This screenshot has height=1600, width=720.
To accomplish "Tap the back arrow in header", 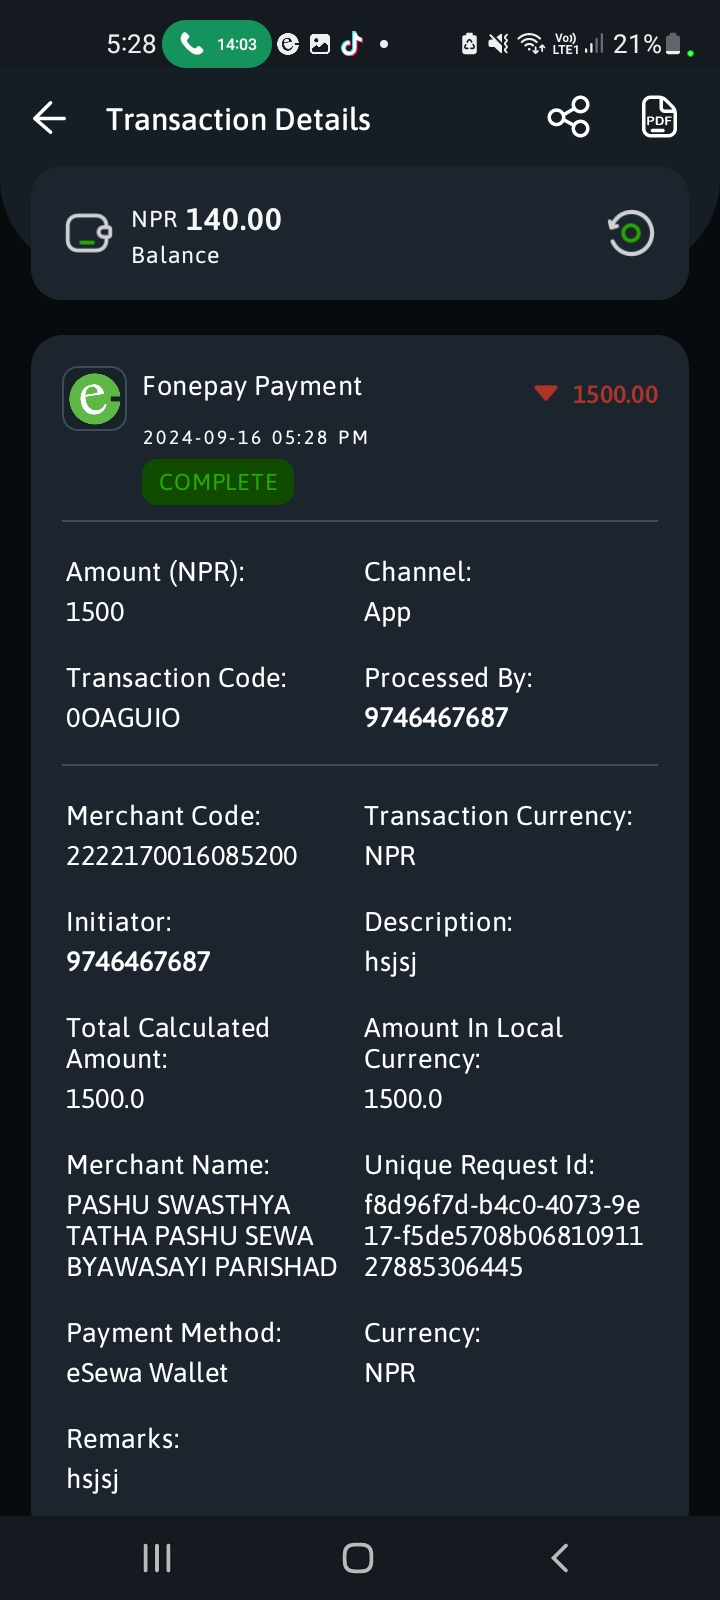I will point(49,119).
